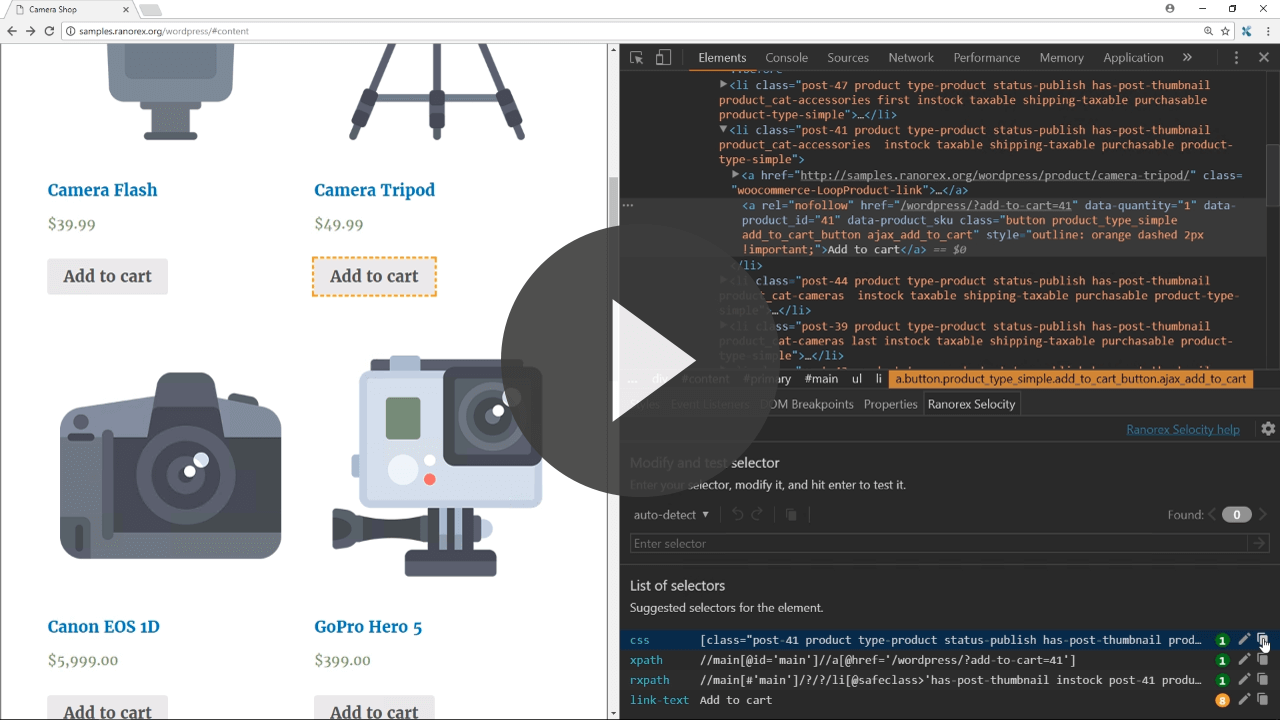Open the Application tab
1280x720 pixels.
pos(1133,58)
